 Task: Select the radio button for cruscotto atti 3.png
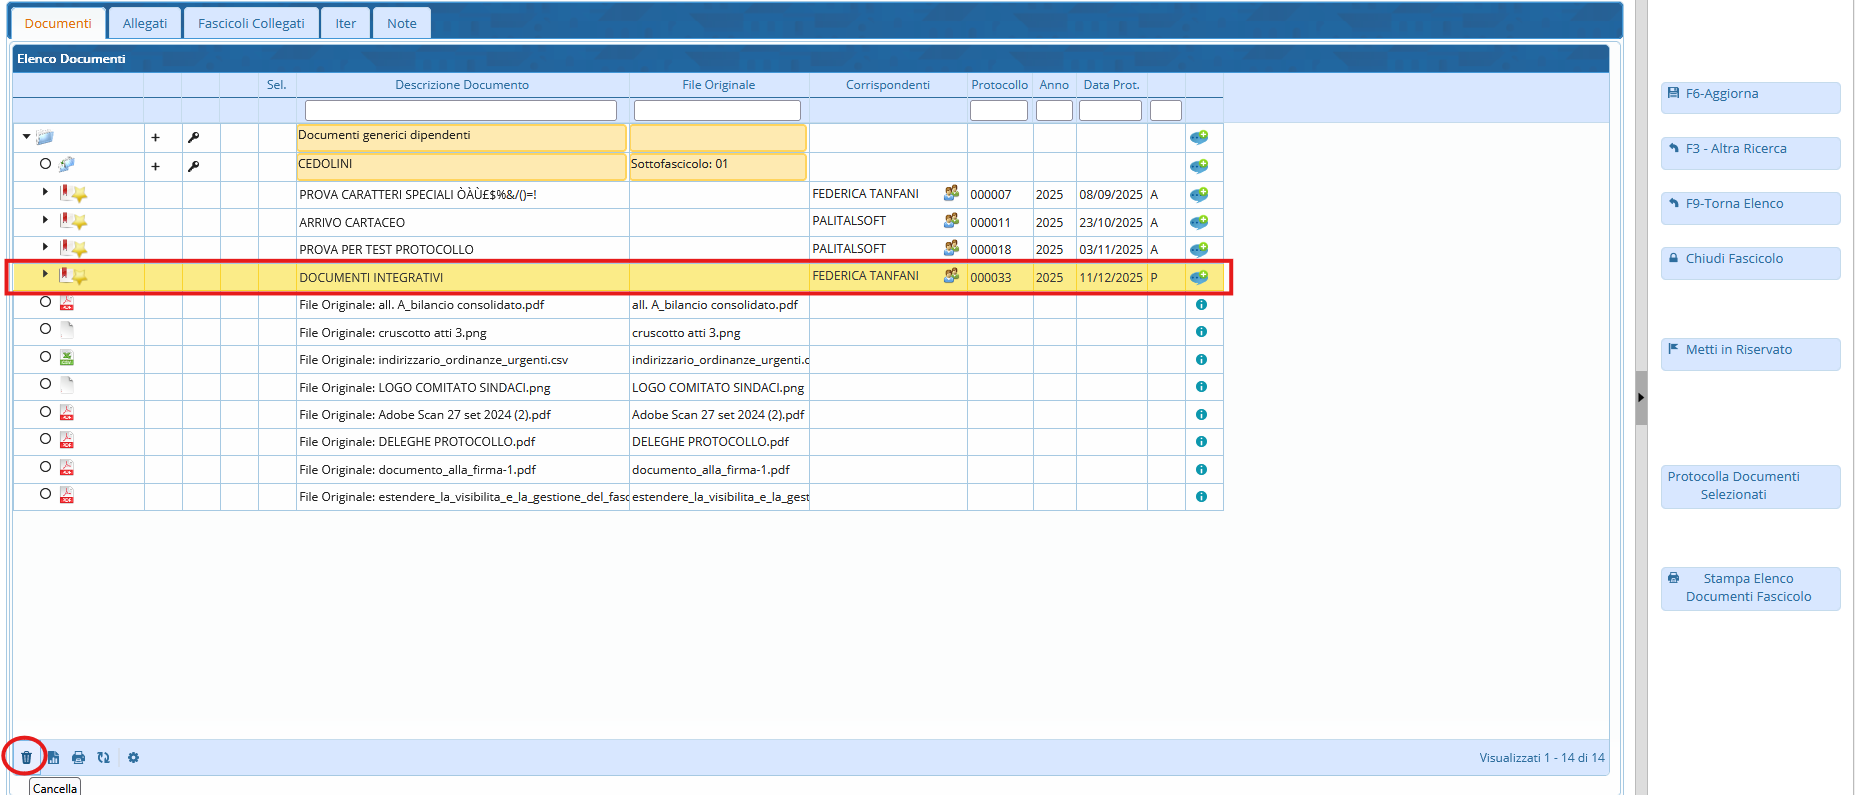[45, 329]
